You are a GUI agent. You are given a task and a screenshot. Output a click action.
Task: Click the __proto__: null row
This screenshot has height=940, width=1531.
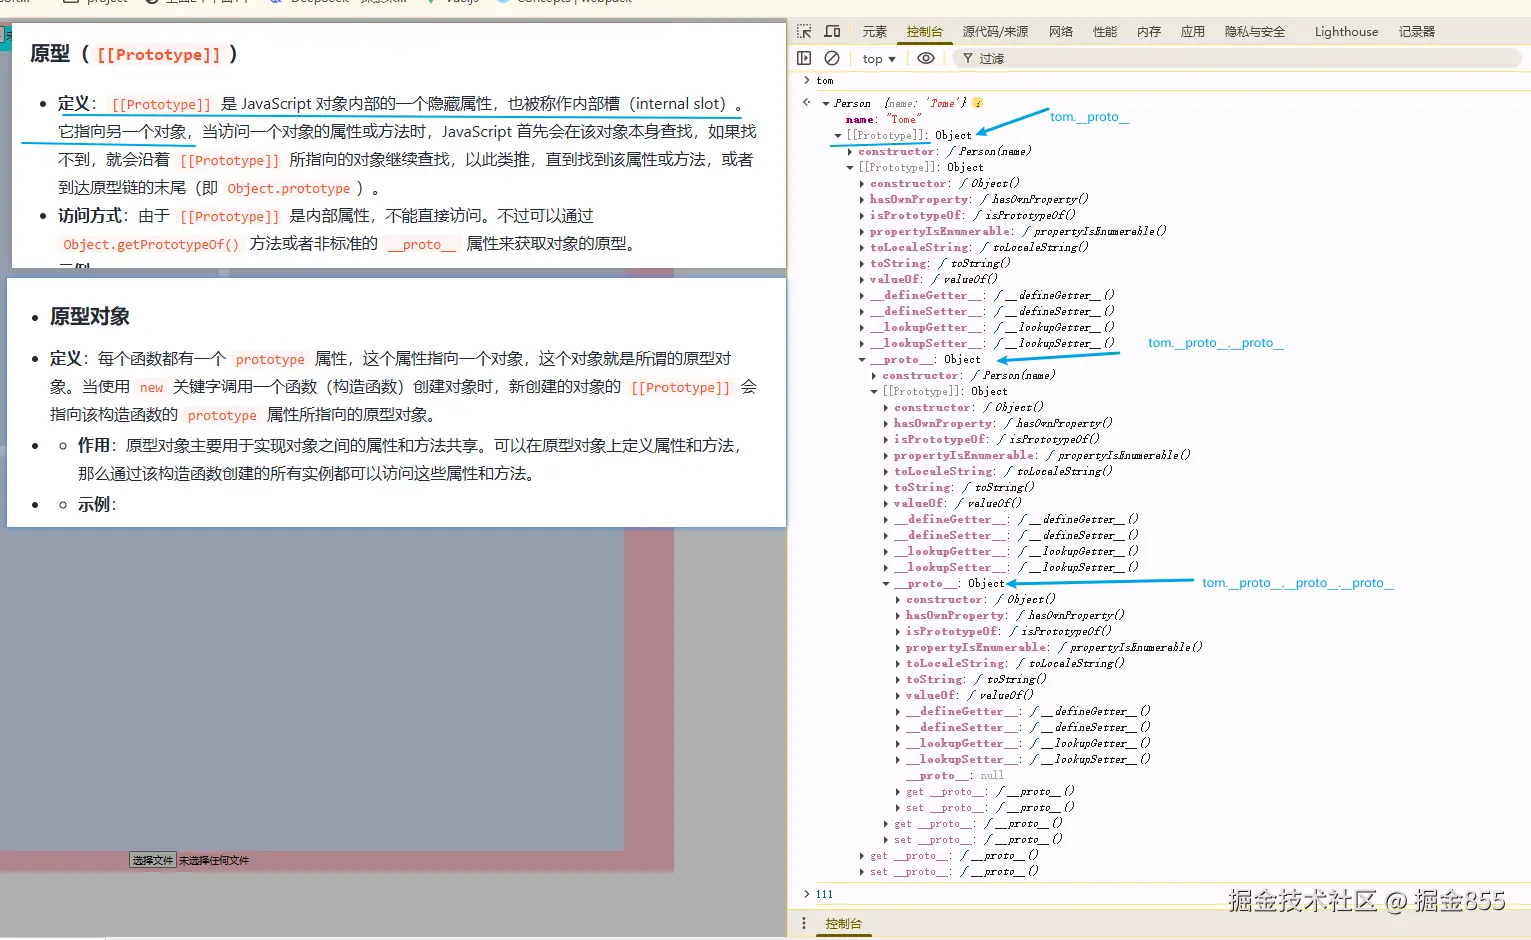tap(954, 775)
